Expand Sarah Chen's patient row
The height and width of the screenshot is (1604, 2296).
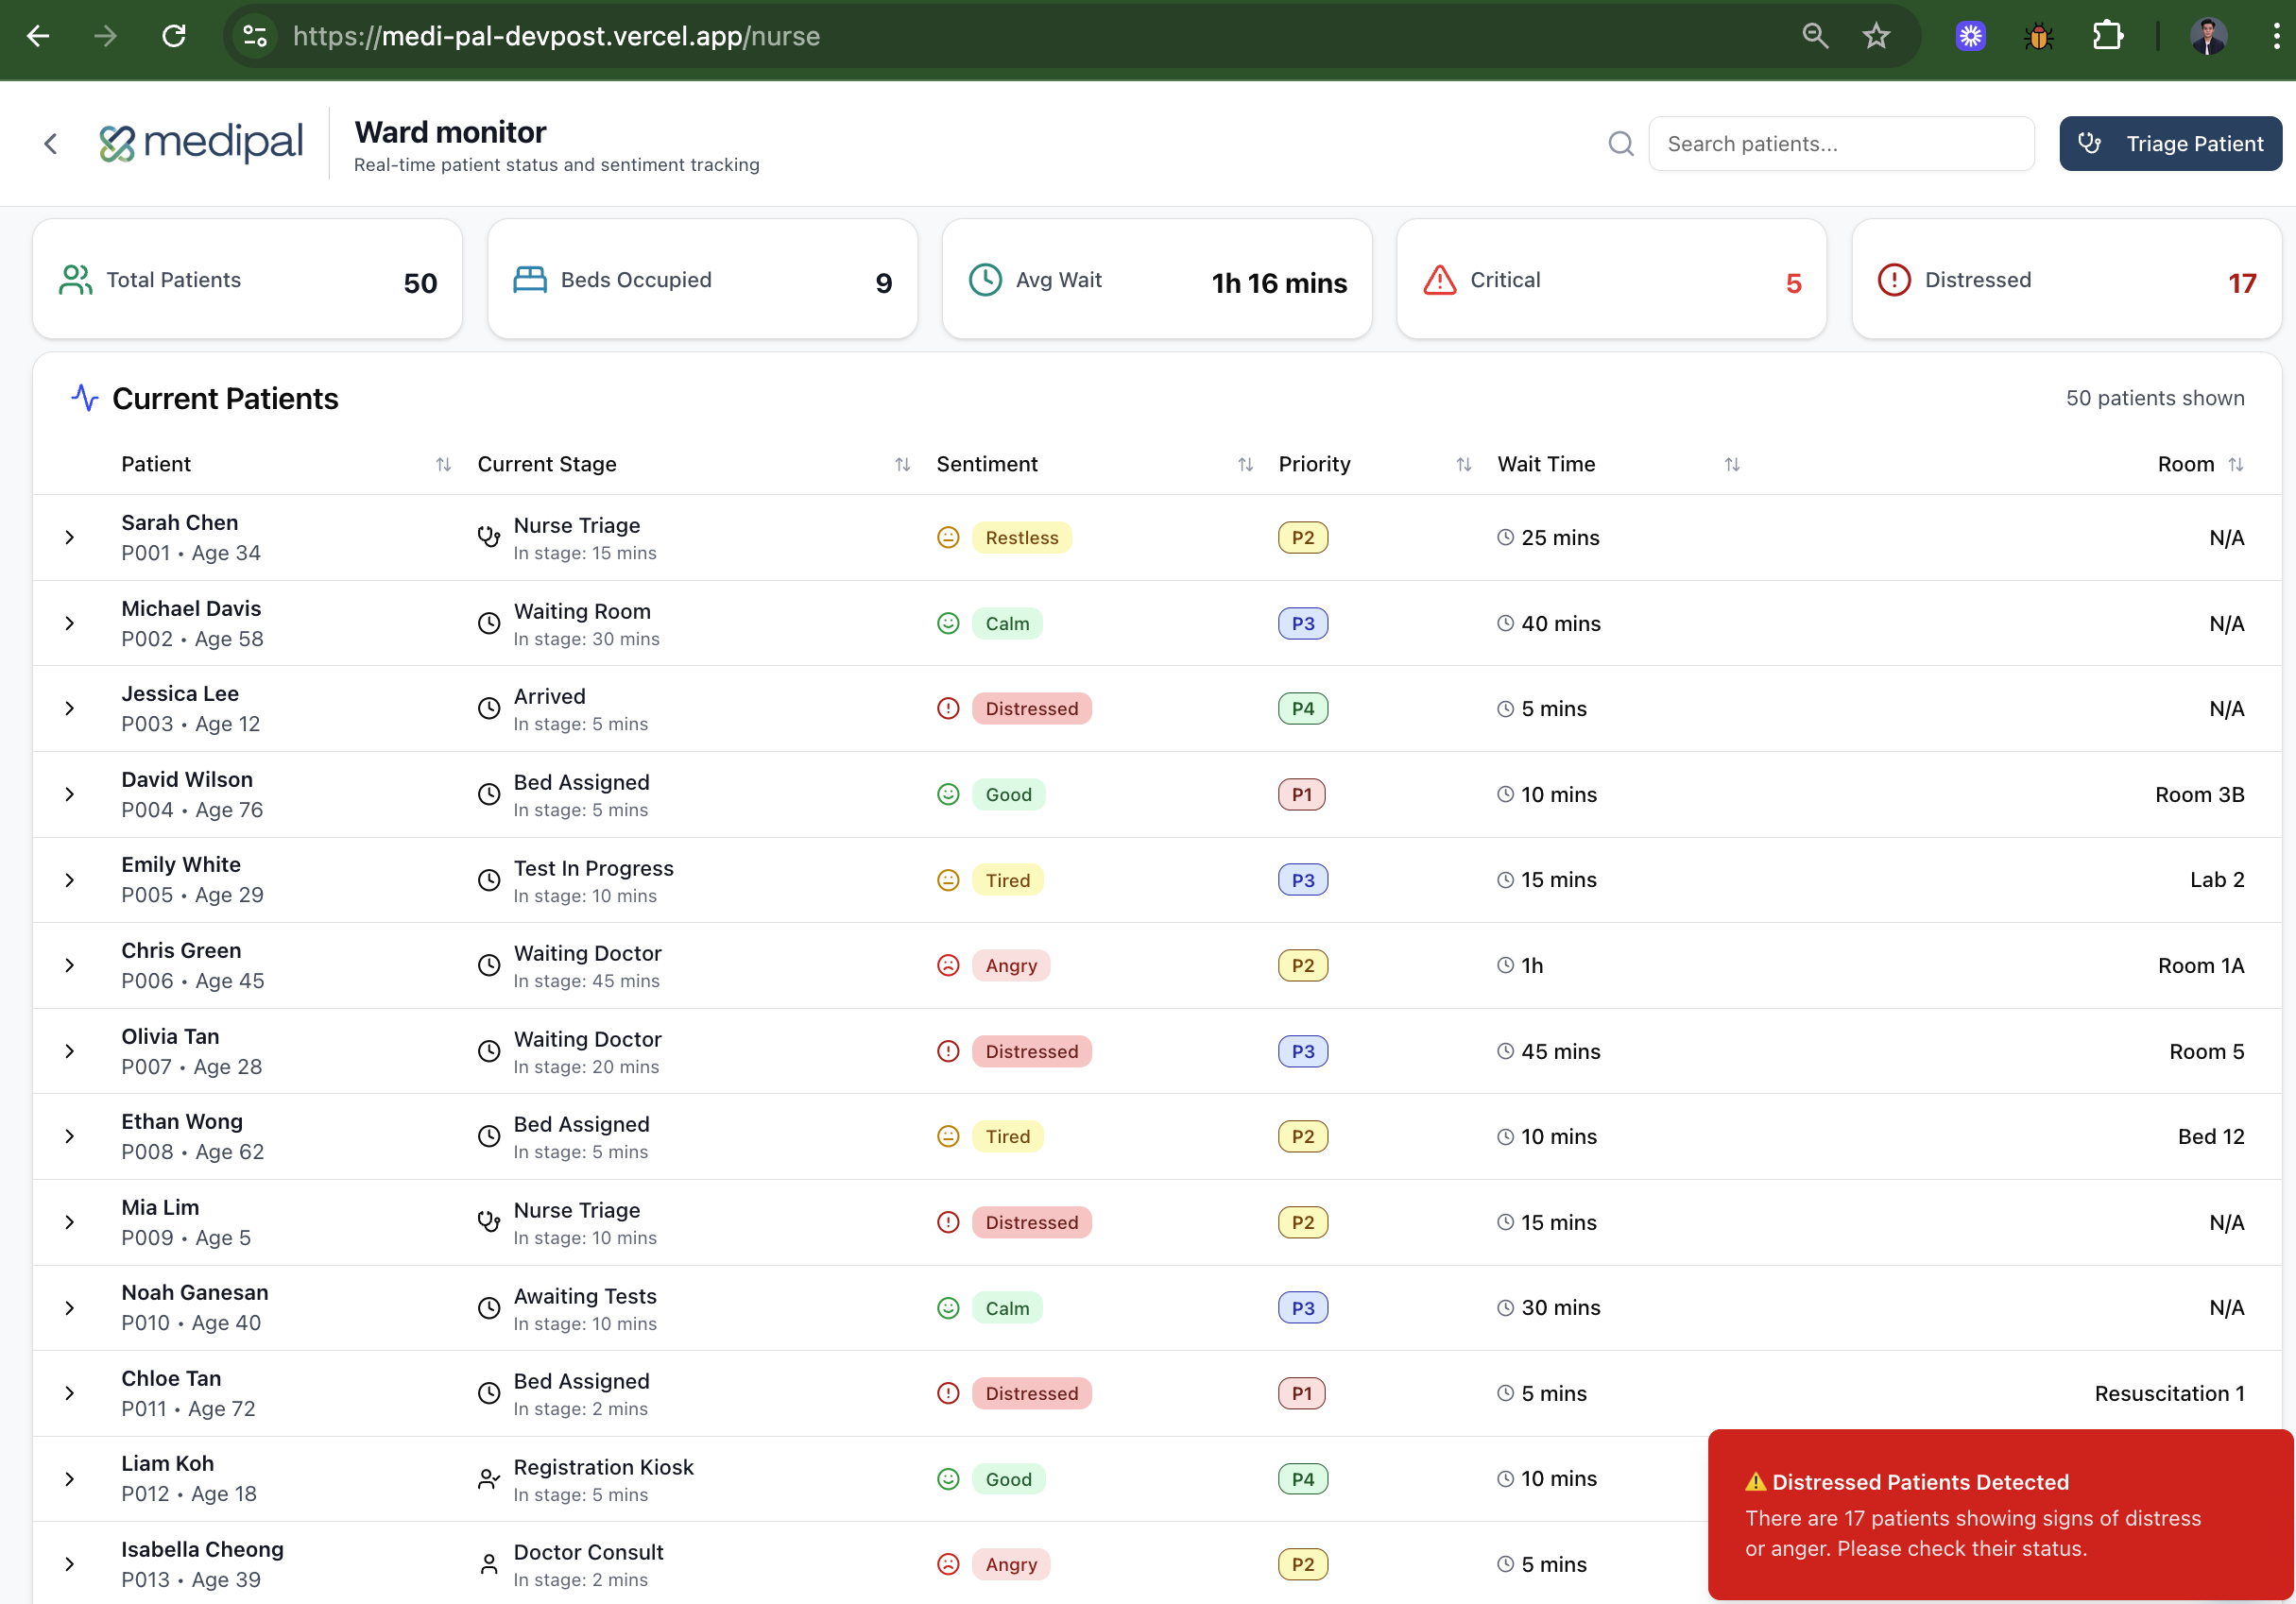coord(70,538)
